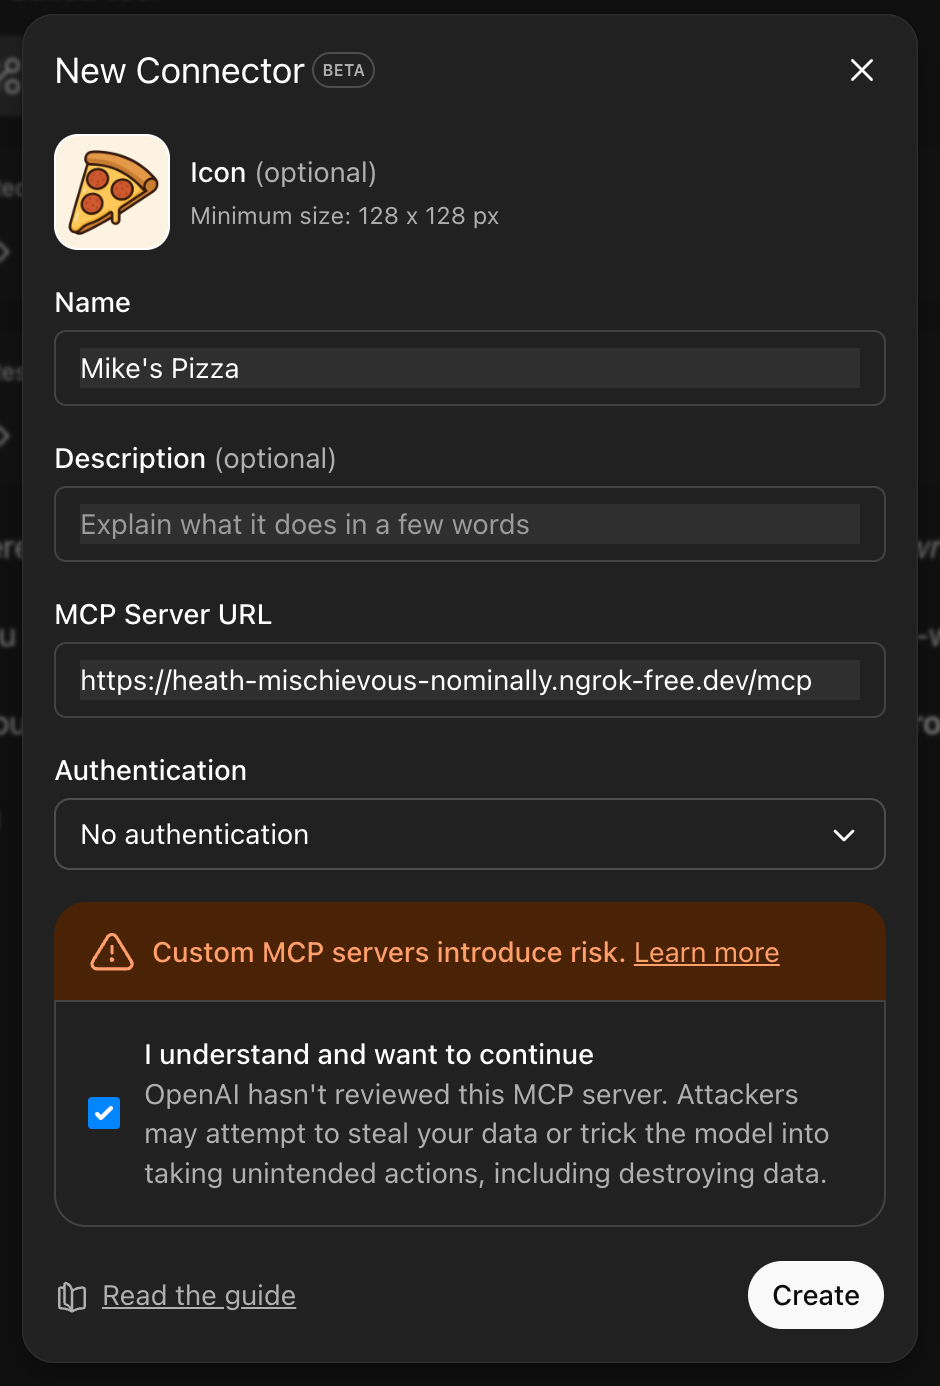This screenshot has width=940, height=1386.
Task: Close the New Connector dialog
Action: (862, 70)
